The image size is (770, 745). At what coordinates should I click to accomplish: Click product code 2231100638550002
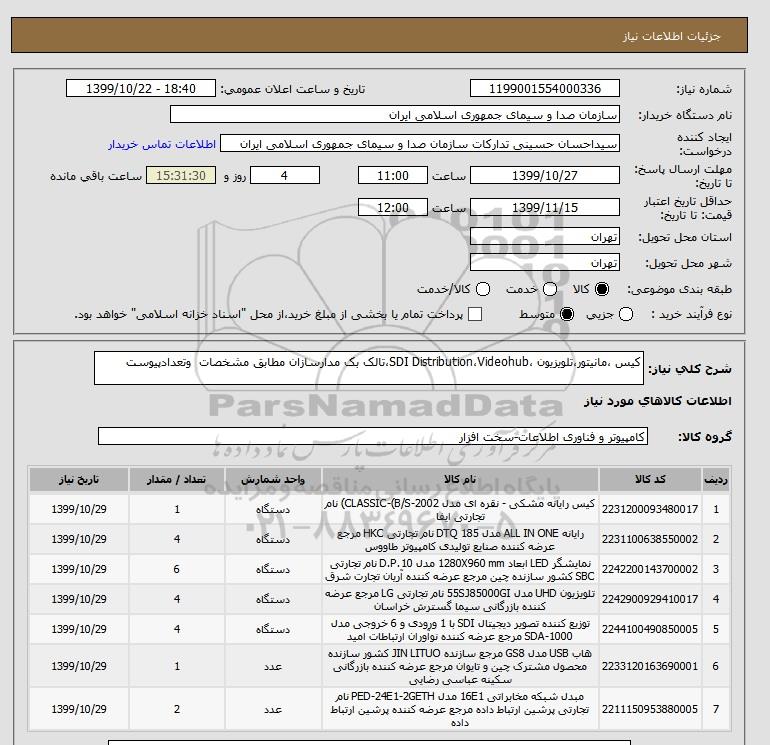click(x=650, y=539)
